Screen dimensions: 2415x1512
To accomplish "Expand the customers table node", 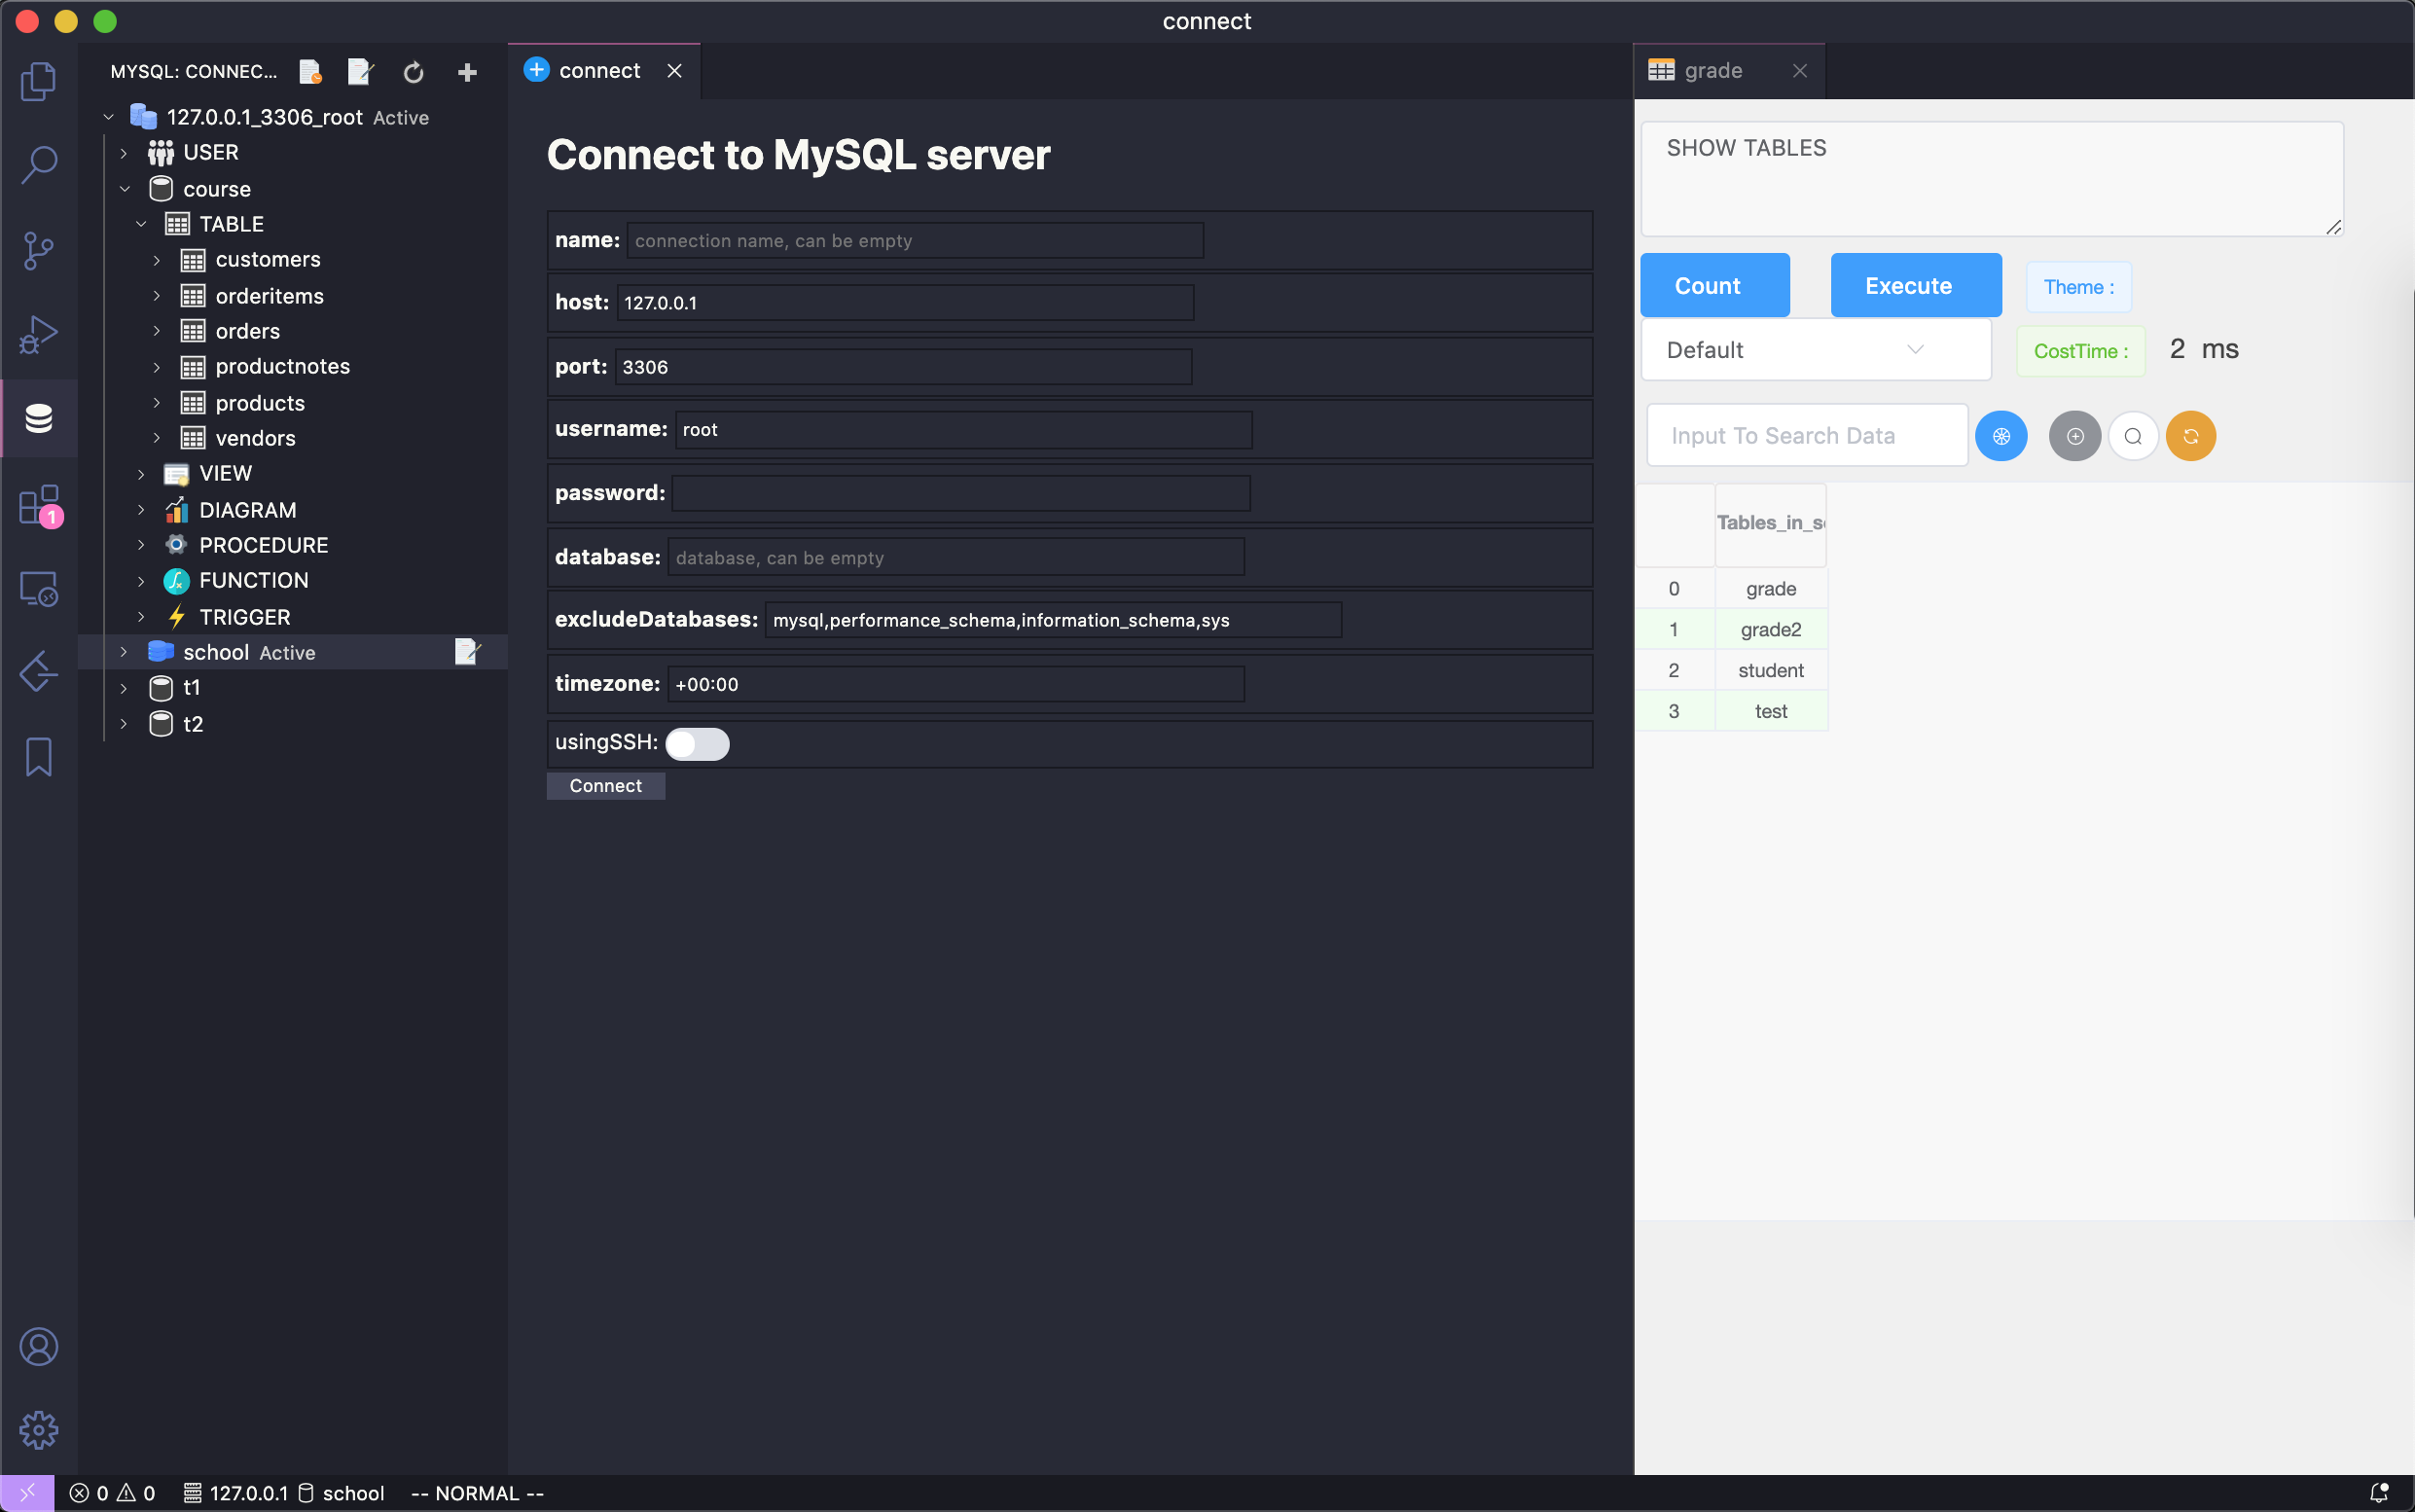I will (157, 260).
